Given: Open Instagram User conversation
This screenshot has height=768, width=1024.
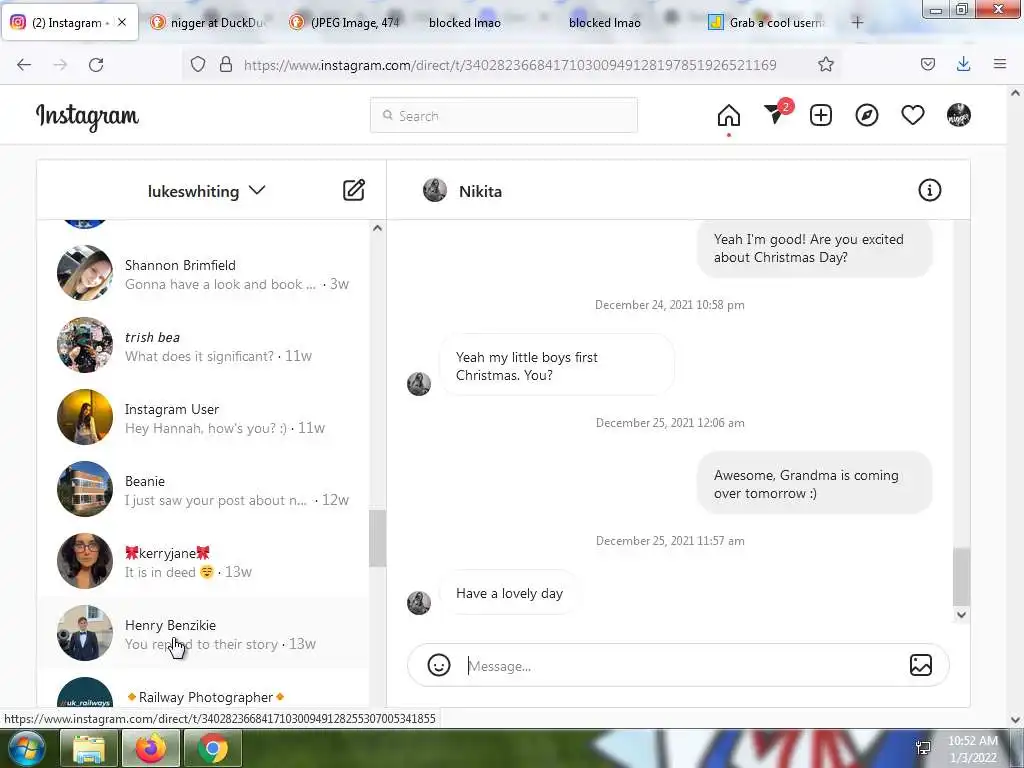Looking at the screenshot, I should coord(202,417).
